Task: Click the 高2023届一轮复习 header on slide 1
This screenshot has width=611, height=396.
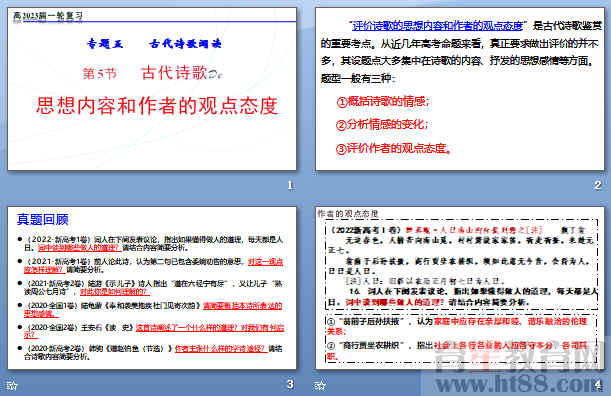Action: pos(48,16)
